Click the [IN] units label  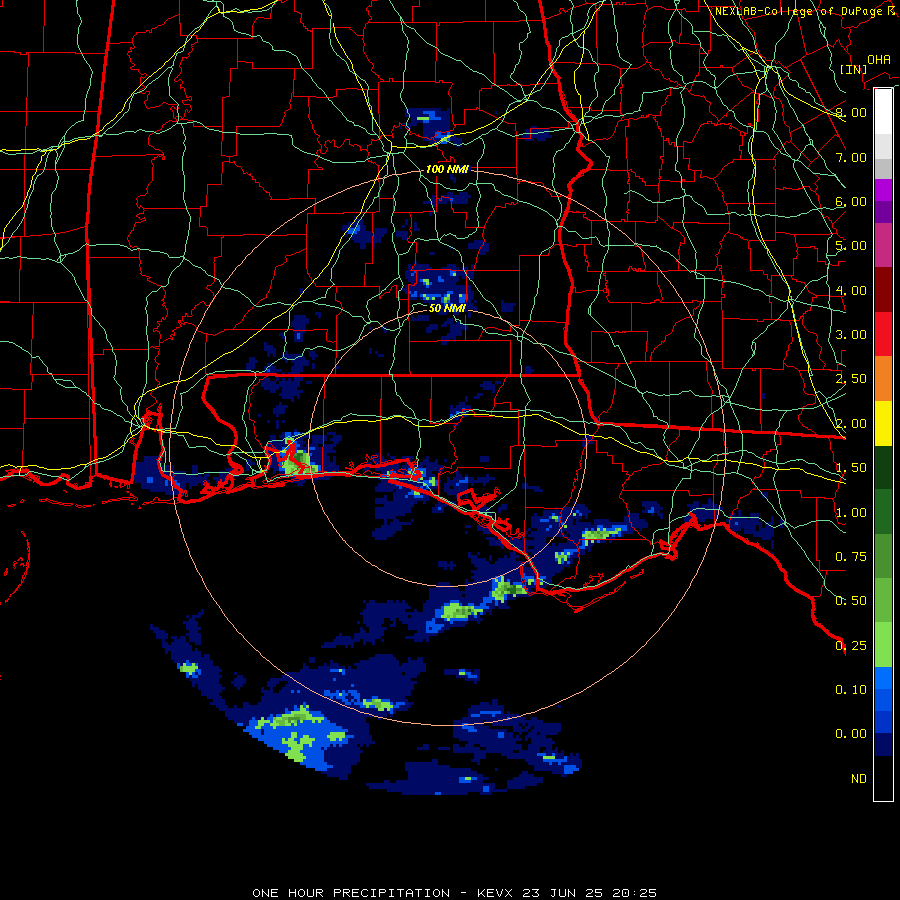point(854,69)
